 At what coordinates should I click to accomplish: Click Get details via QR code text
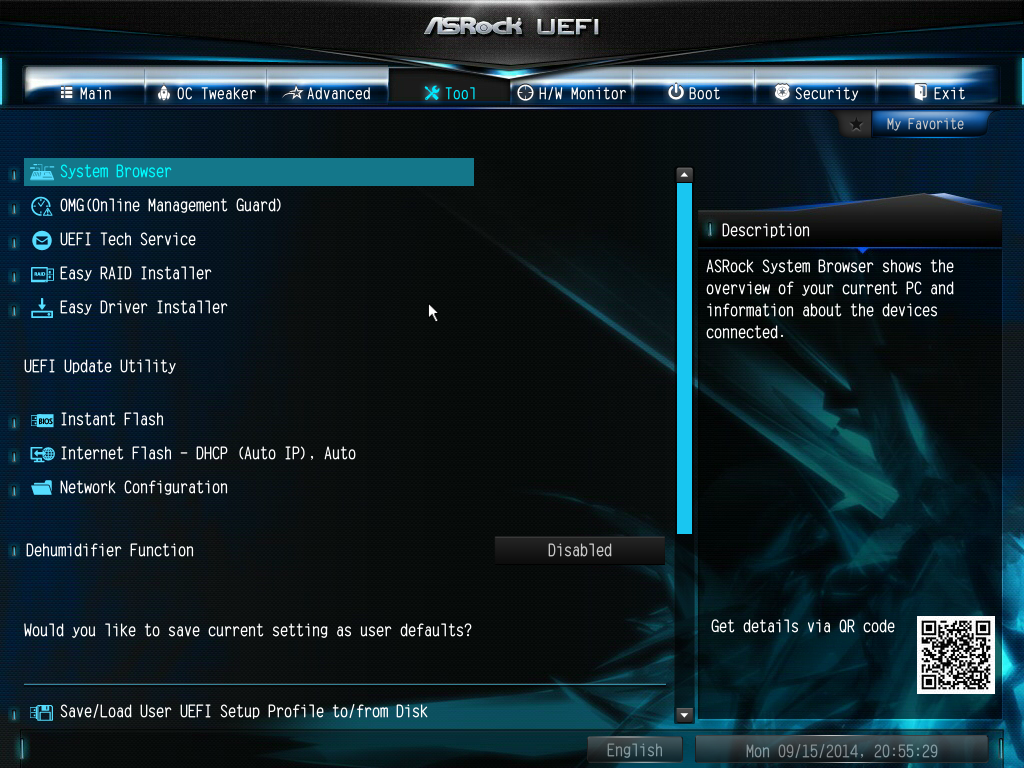(803, 627)
